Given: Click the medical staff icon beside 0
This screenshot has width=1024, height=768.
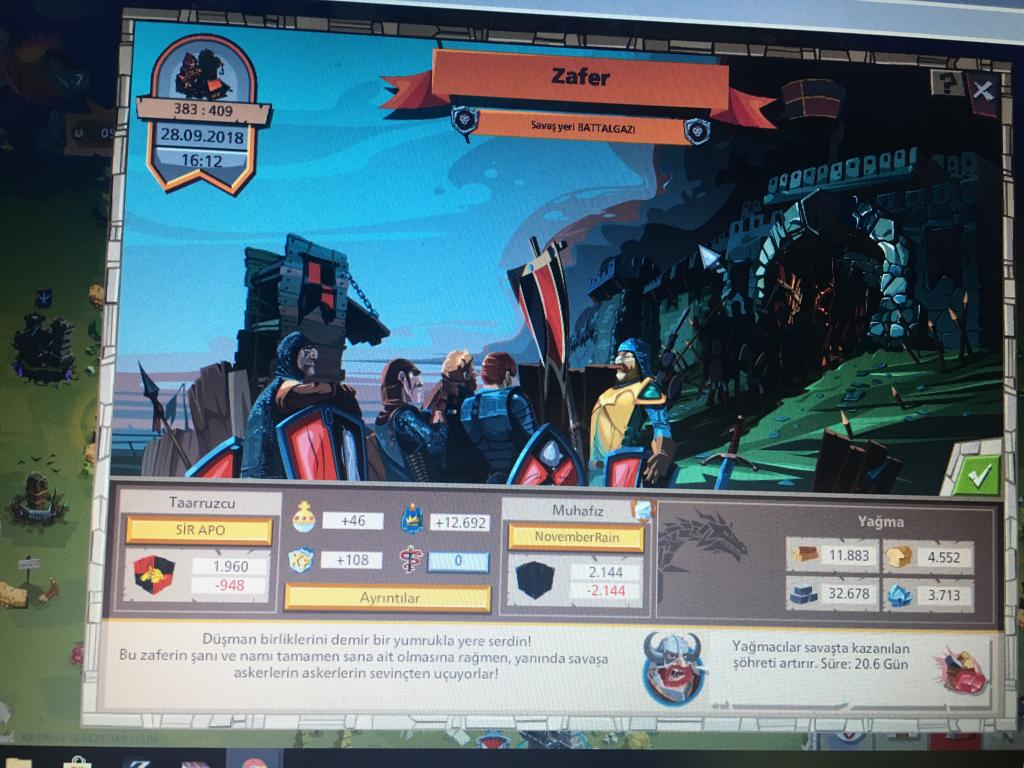Looking at the screenshot, I should [x=410, y=560].
